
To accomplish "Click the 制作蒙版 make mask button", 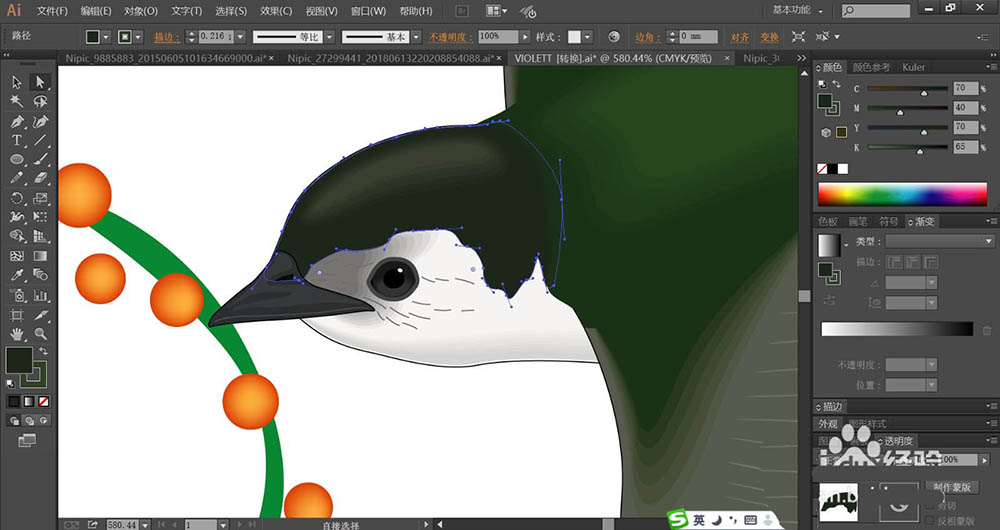I will [x=952, y=487].
